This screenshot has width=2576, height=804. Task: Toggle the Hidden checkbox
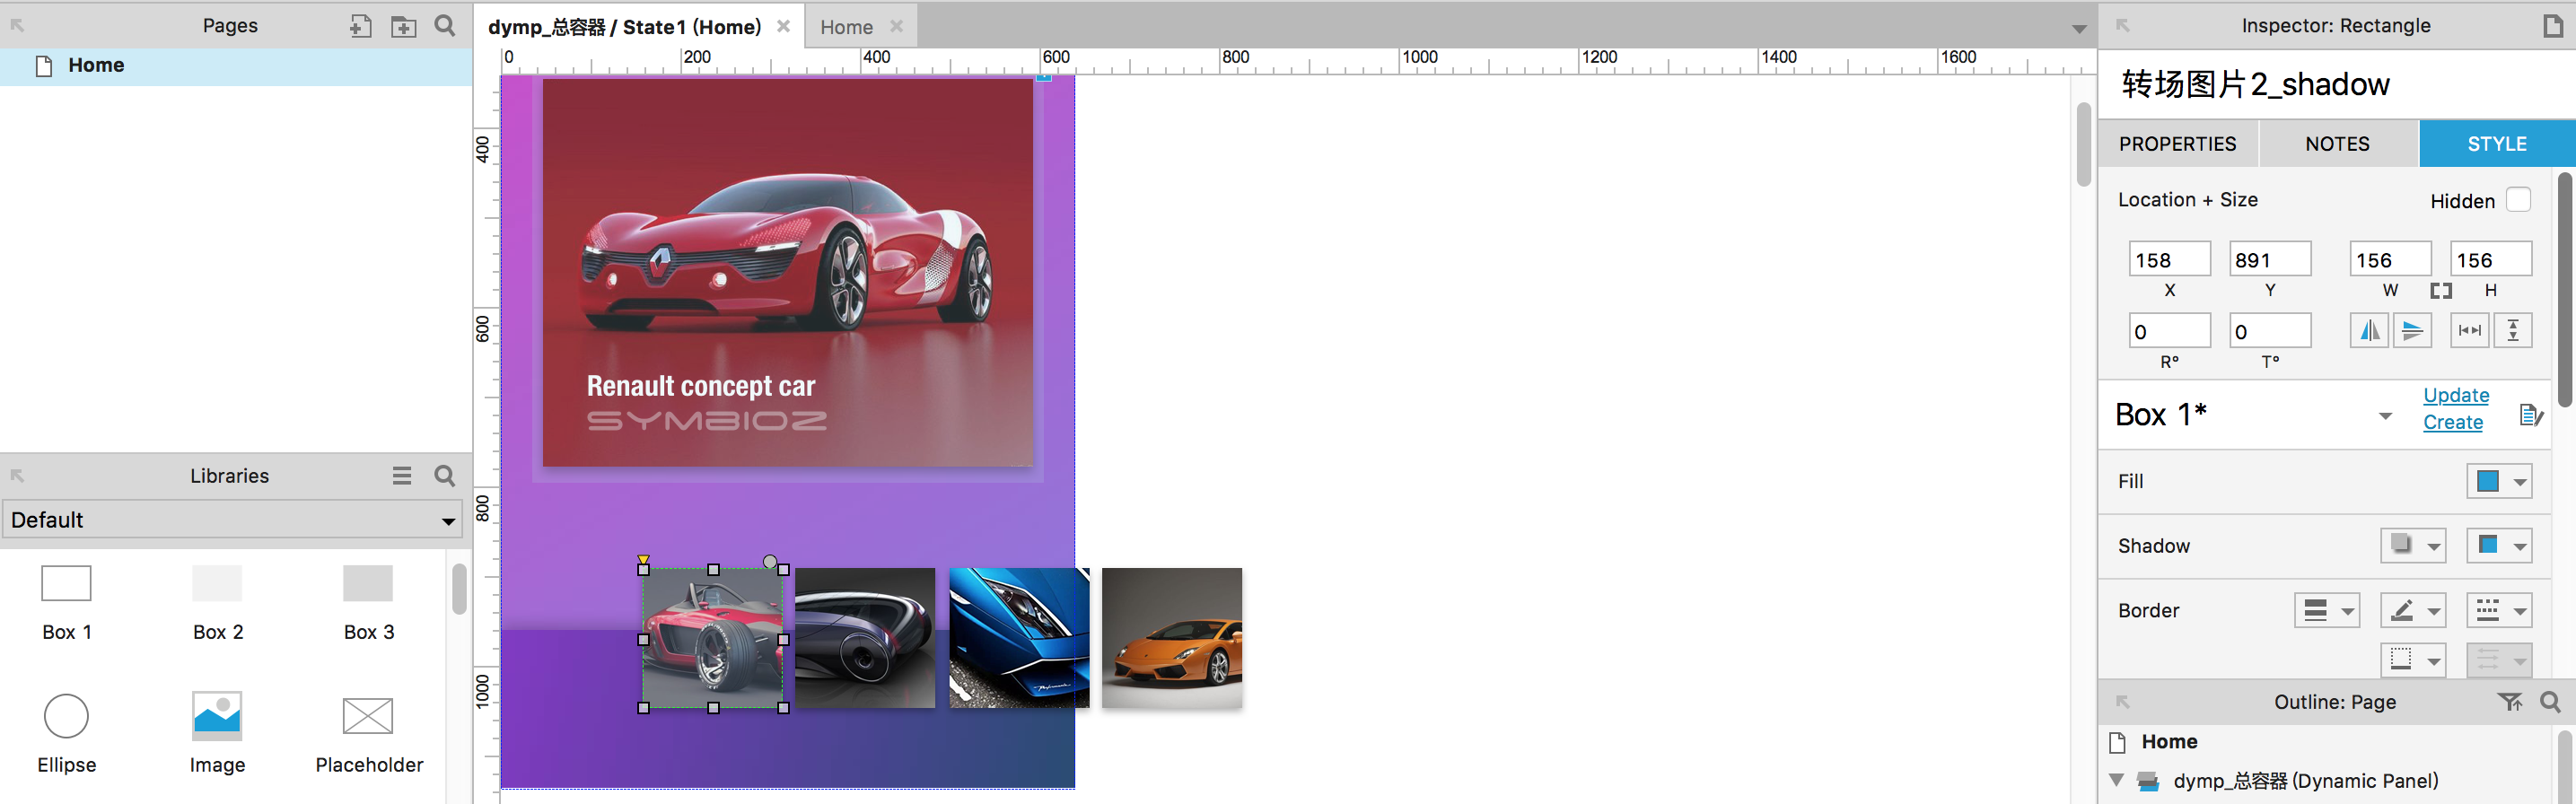point(2518,200)
